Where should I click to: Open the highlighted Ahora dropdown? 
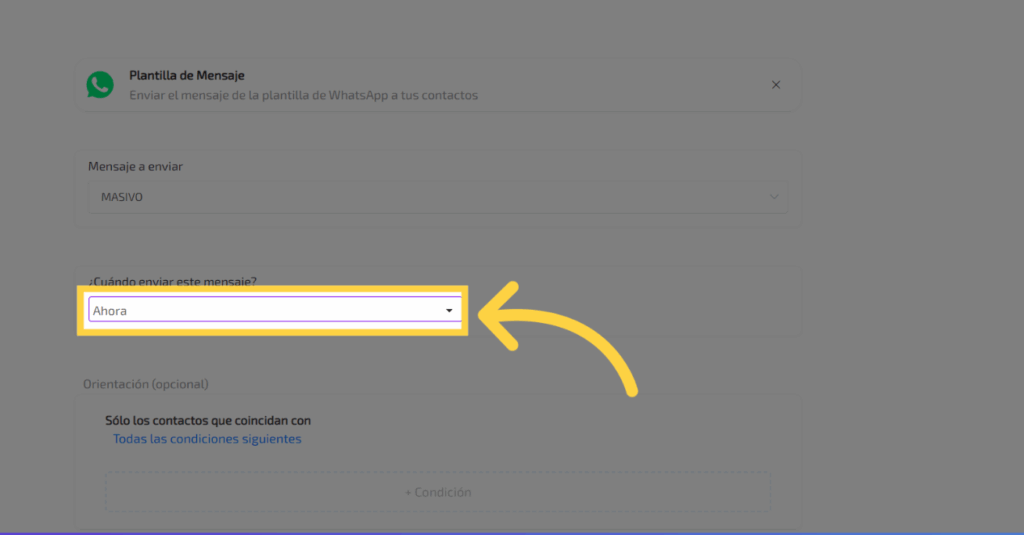coord(275,310)
